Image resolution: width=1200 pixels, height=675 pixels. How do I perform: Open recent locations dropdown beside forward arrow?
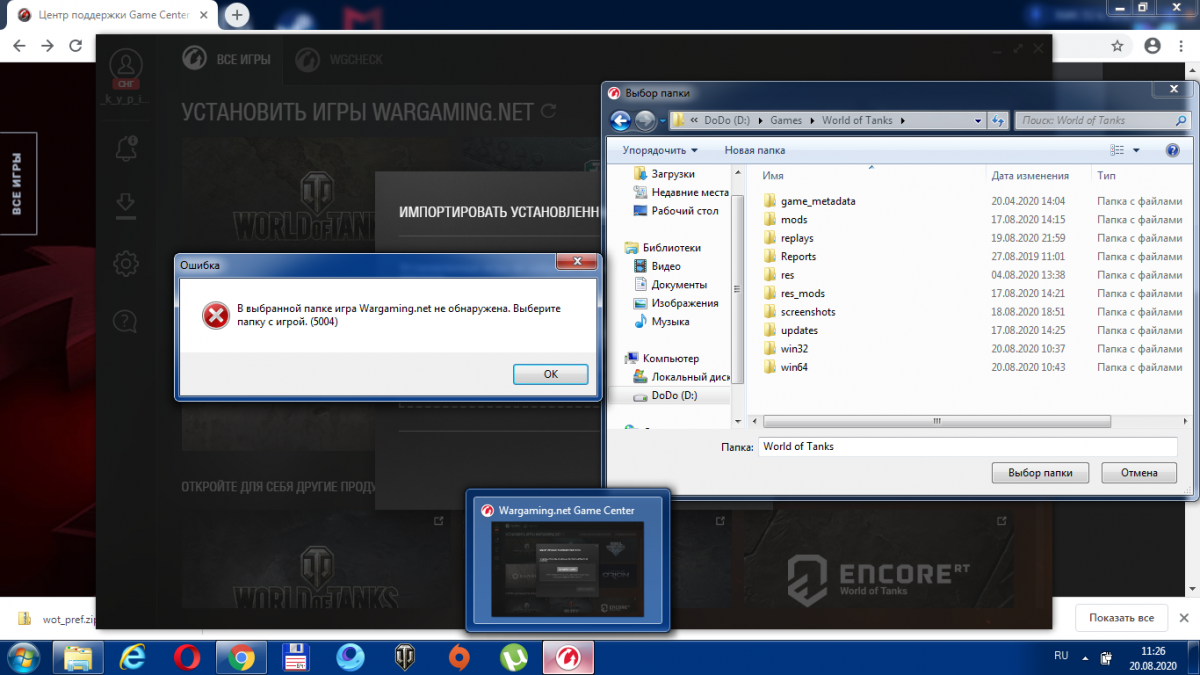pos(662,121)
